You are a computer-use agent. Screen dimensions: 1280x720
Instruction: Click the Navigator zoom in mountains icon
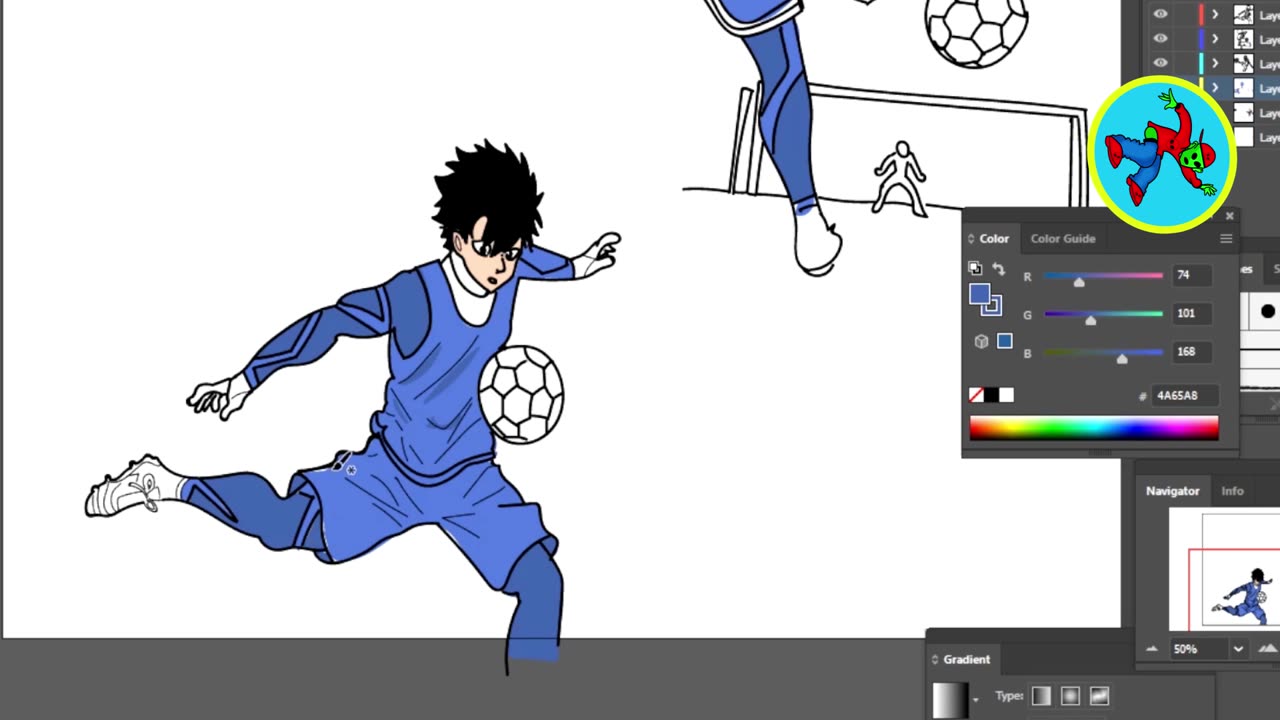click(1267, 649)
